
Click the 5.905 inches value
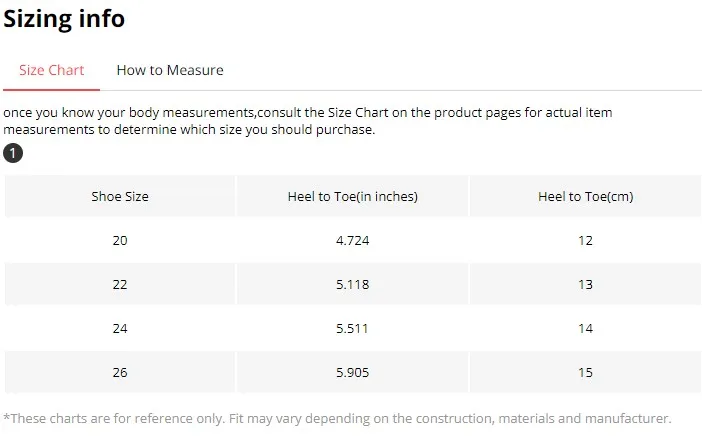352,373
